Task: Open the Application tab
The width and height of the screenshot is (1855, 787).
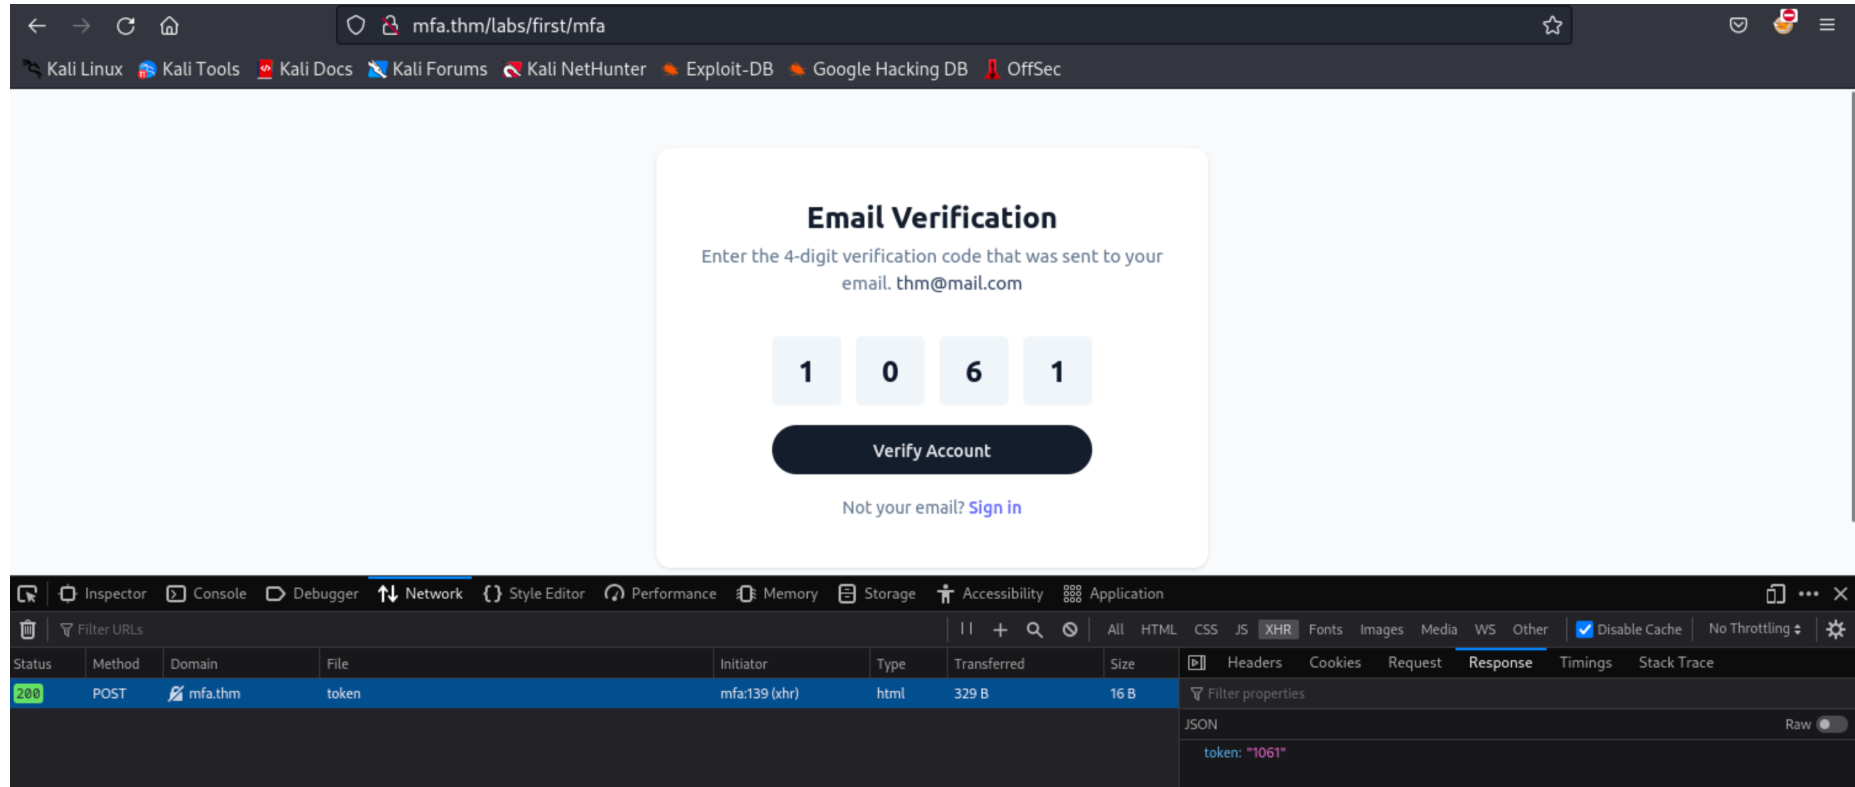Action: (1114, 594)
